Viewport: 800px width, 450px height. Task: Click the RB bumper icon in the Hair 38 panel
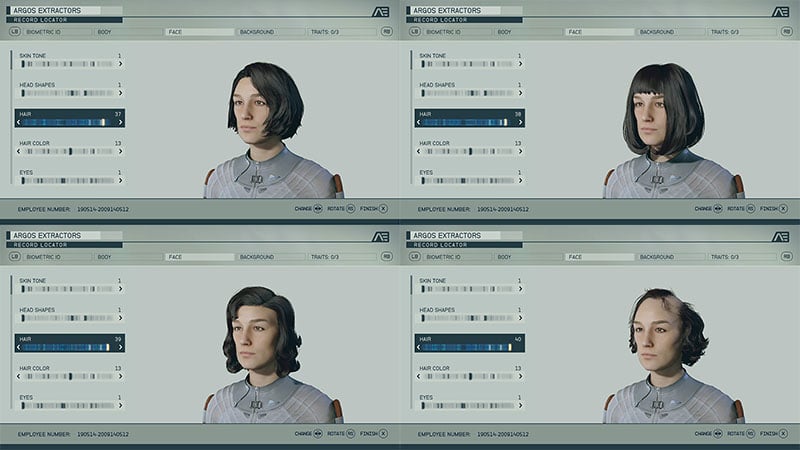786,32
